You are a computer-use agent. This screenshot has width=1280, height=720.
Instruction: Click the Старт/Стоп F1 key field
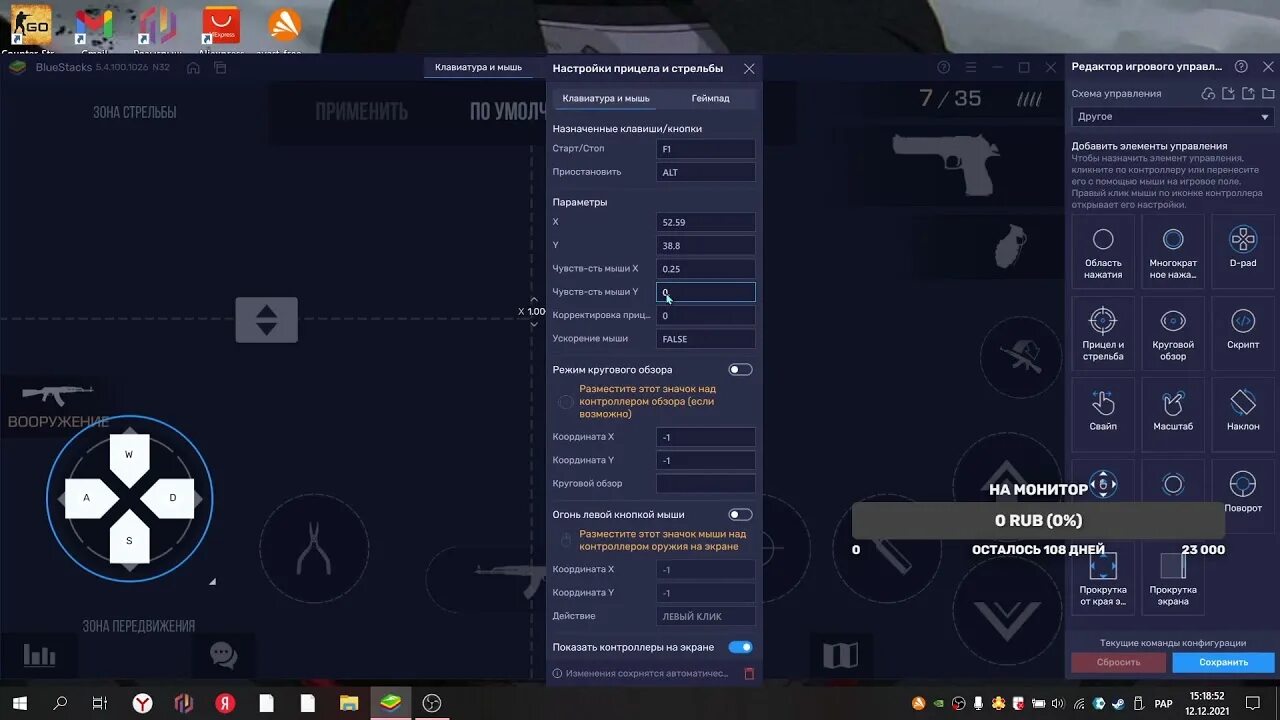[x=705, y=149]
